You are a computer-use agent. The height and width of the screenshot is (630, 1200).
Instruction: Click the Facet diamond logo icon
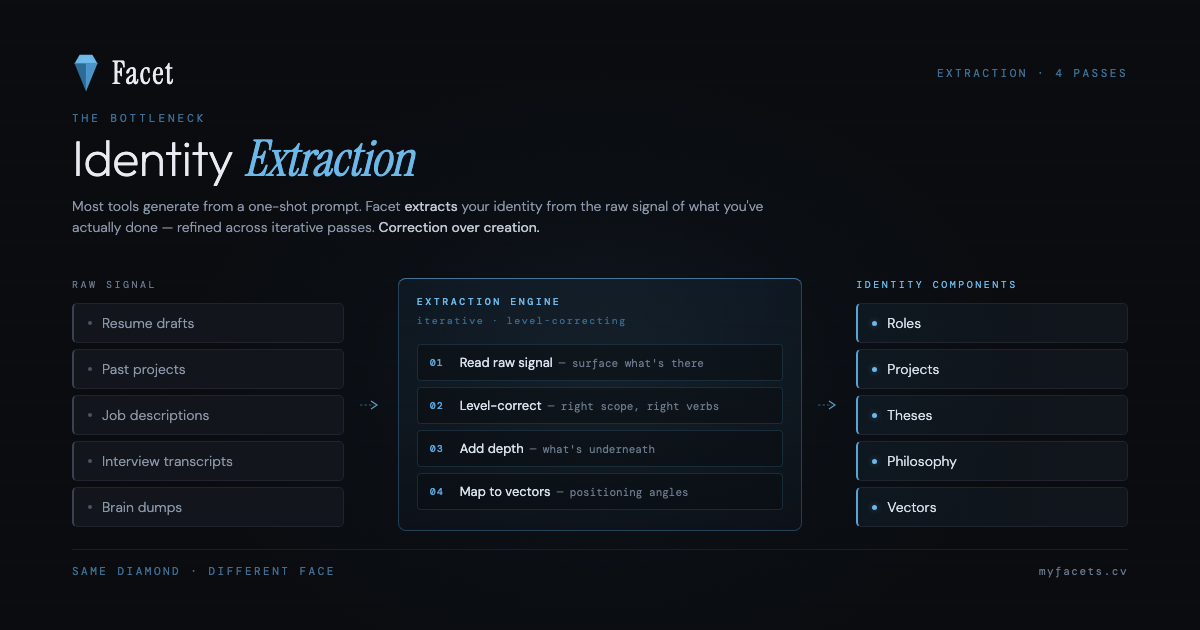[86, 73]
